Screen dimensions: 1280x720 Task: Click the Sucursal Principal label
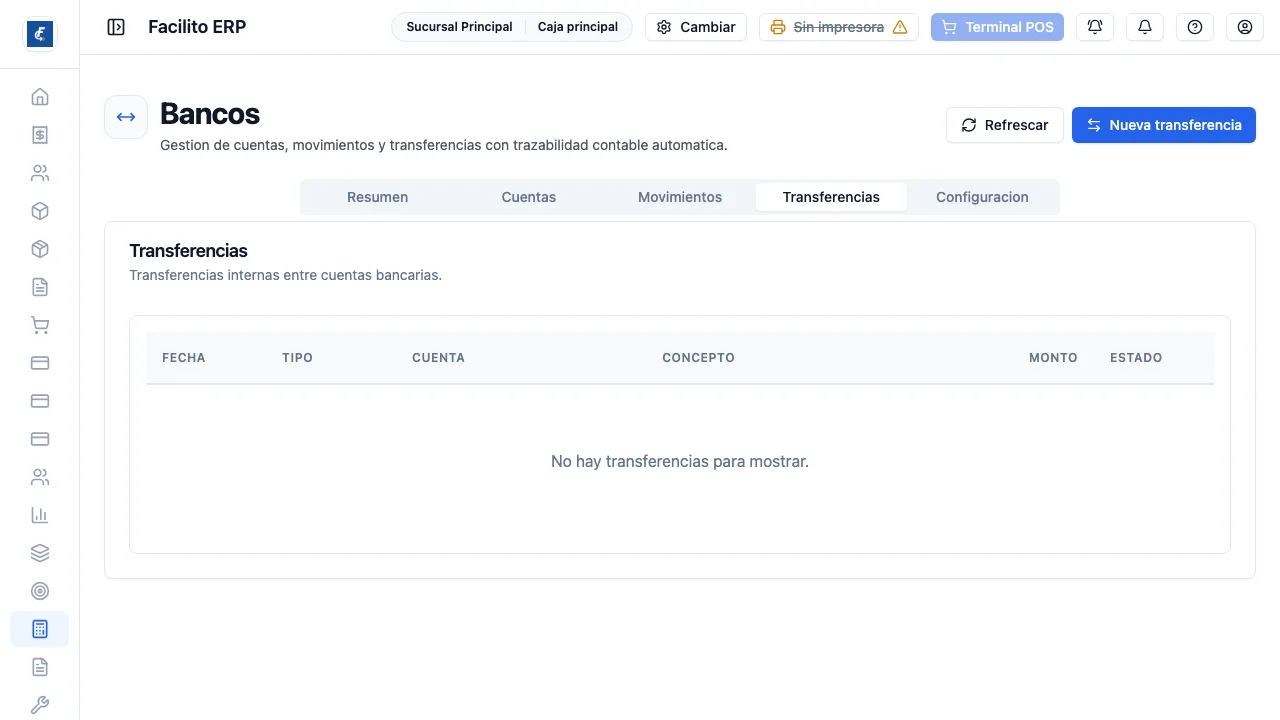(x=459, y=27)
